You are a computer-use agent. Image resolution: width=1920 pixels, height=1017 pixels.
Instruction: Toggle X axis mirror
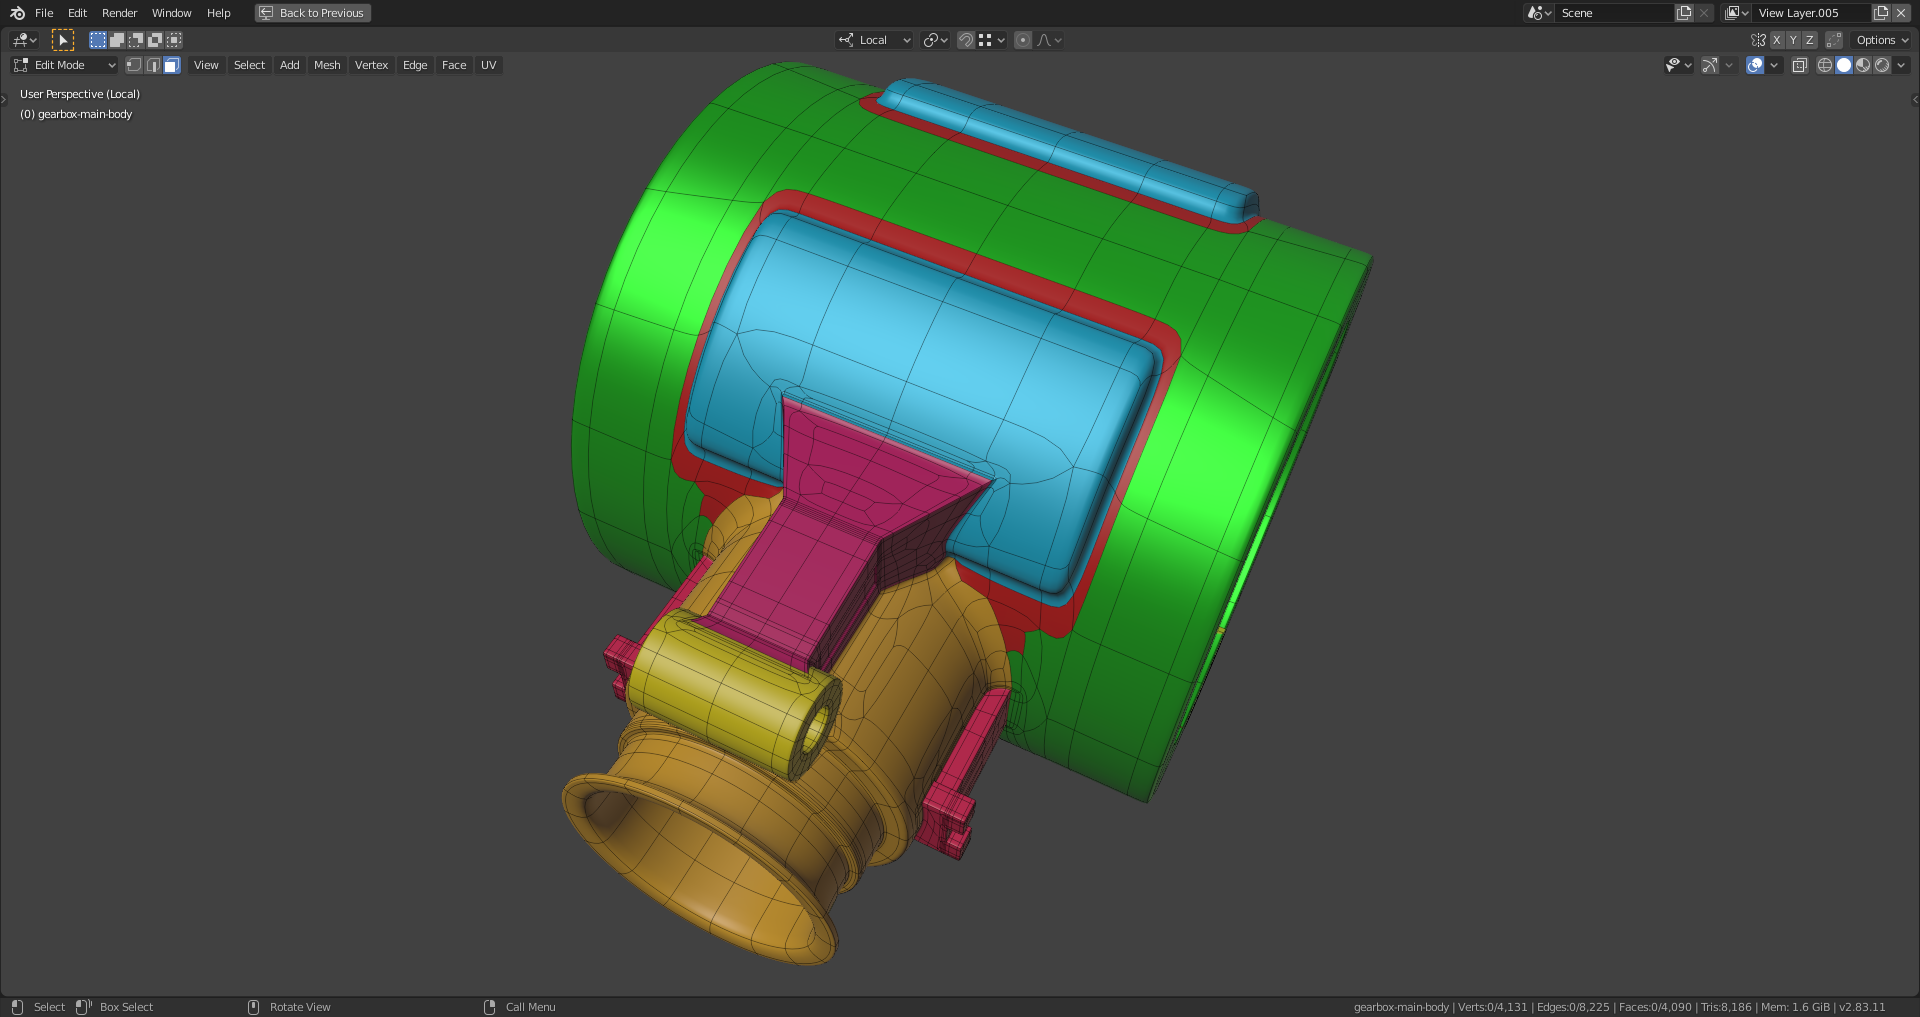(x=1777, y=40)
